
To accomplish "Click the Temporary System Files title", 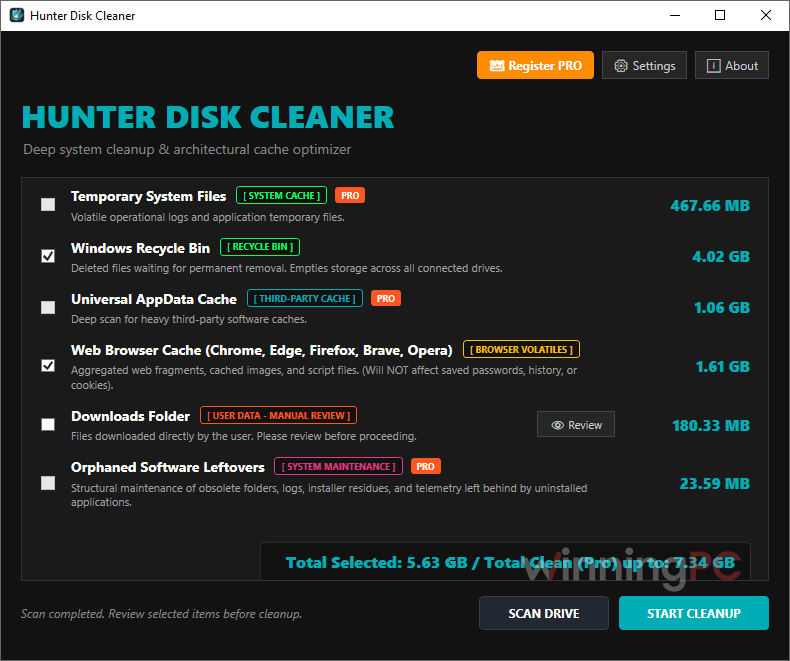I will [x=148, y=196].
